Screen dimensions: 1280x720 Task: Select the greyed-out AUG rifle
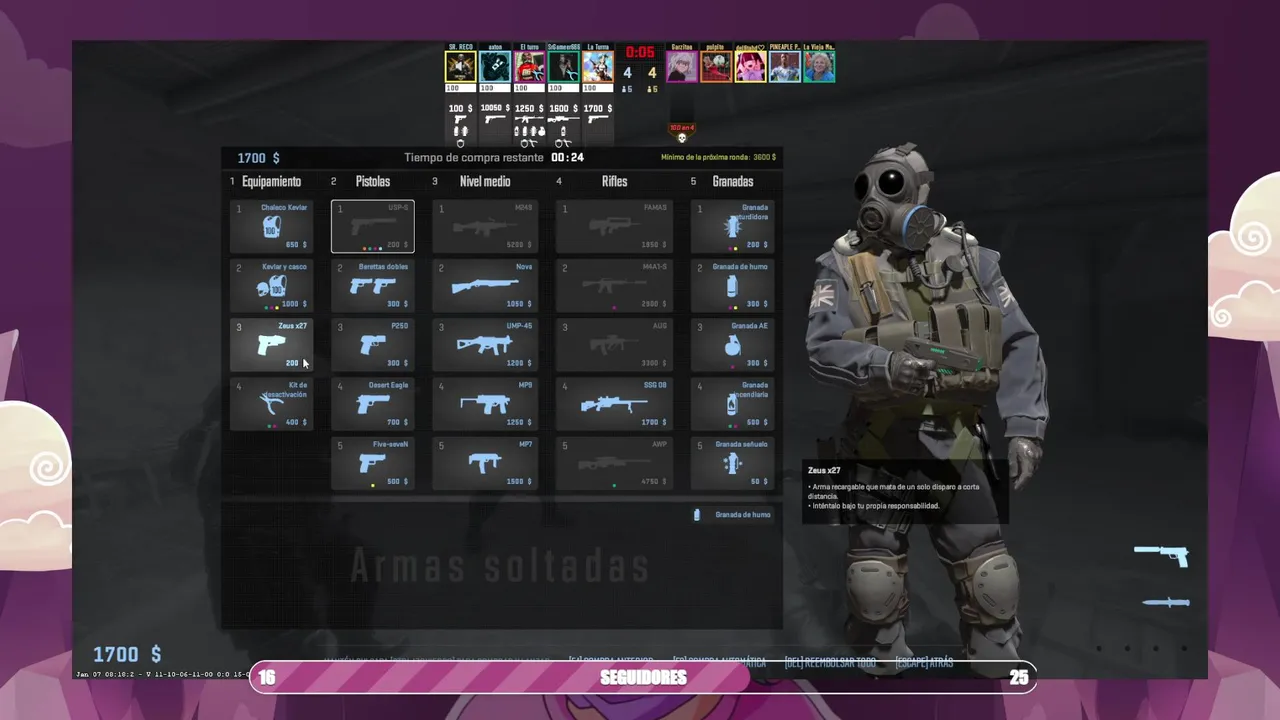tap(614, 345)
